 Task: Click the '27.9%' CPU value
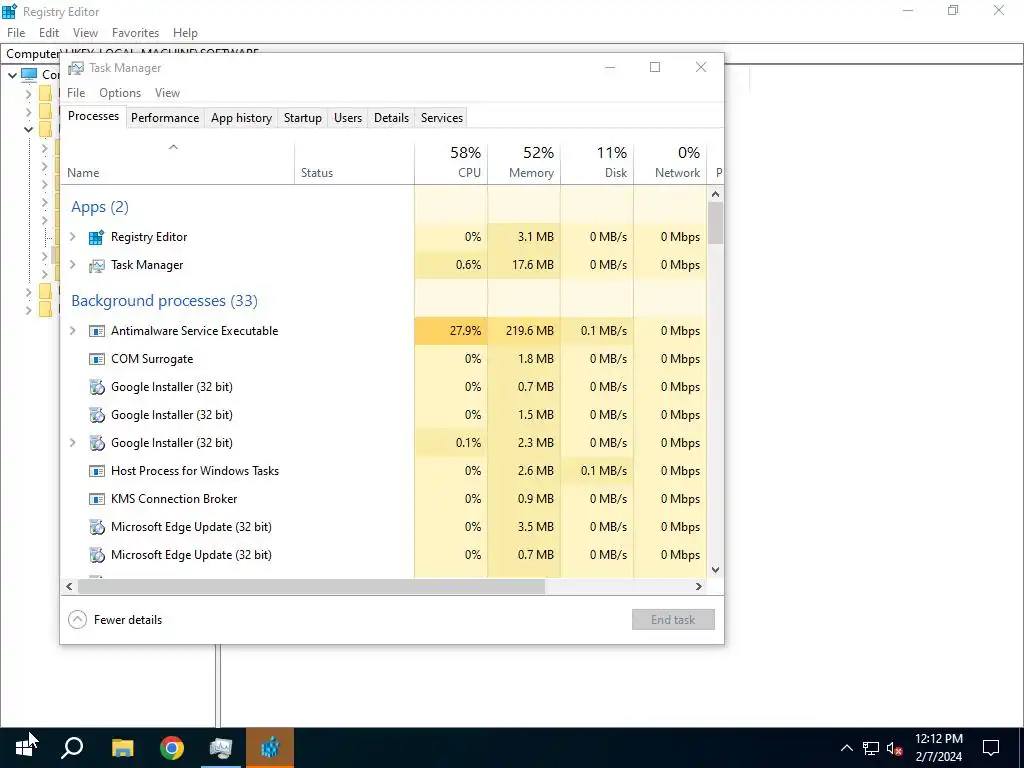coord(465,331)
